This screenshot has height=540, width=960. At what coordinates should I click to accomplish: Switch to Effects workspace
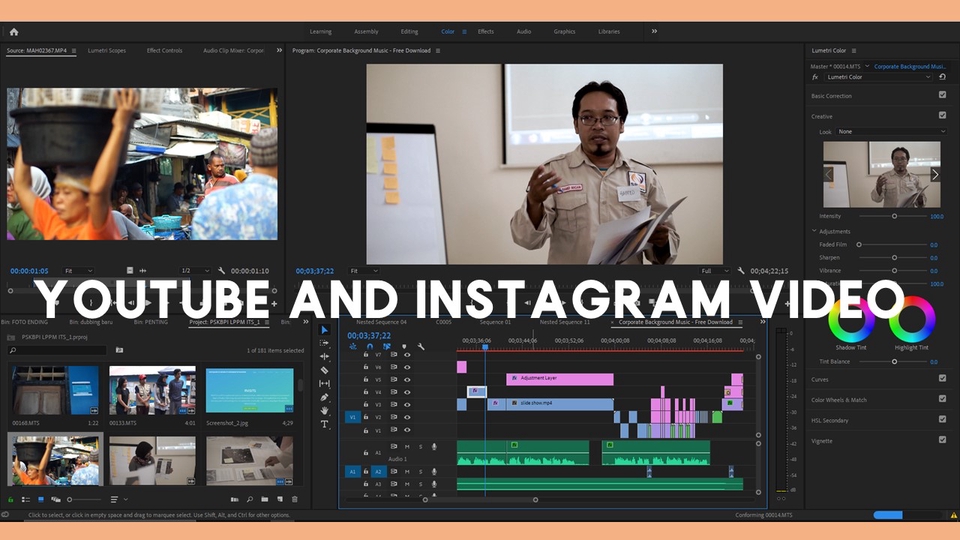click(x=486, y=32)
